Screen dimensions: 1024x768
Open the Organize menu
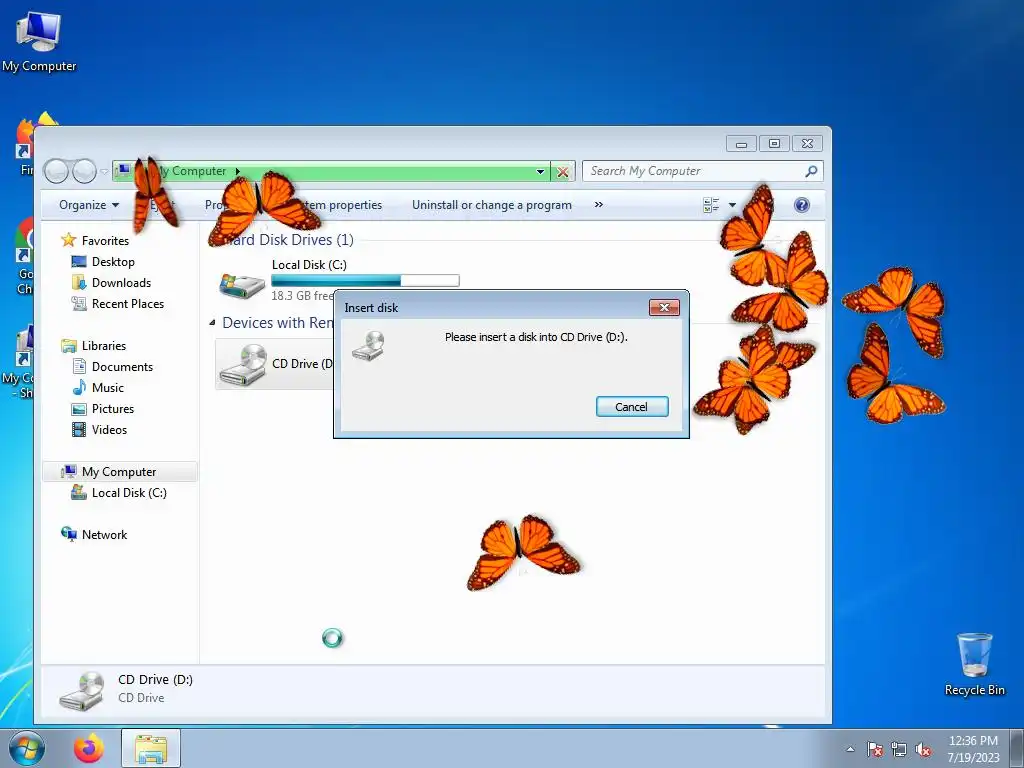(x=89, y=205)
